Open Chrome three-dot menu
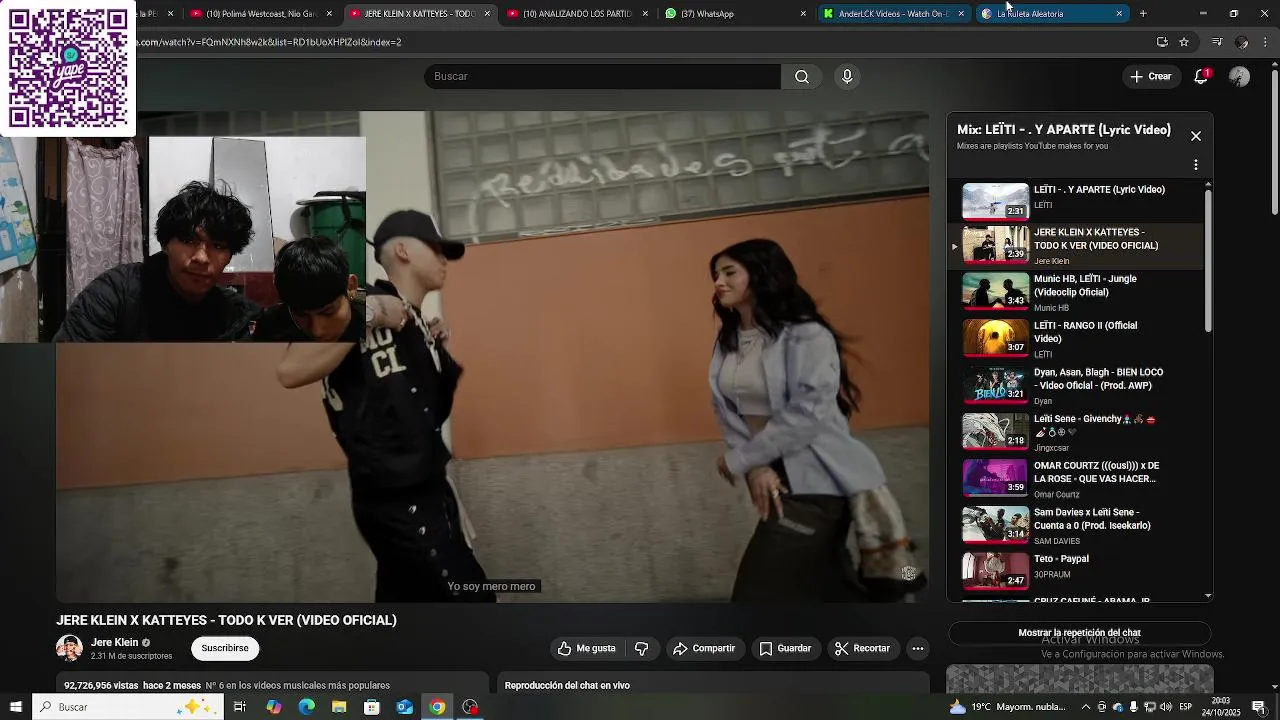The height and width of the screenshot is (720, 1280). [1266, 42]
